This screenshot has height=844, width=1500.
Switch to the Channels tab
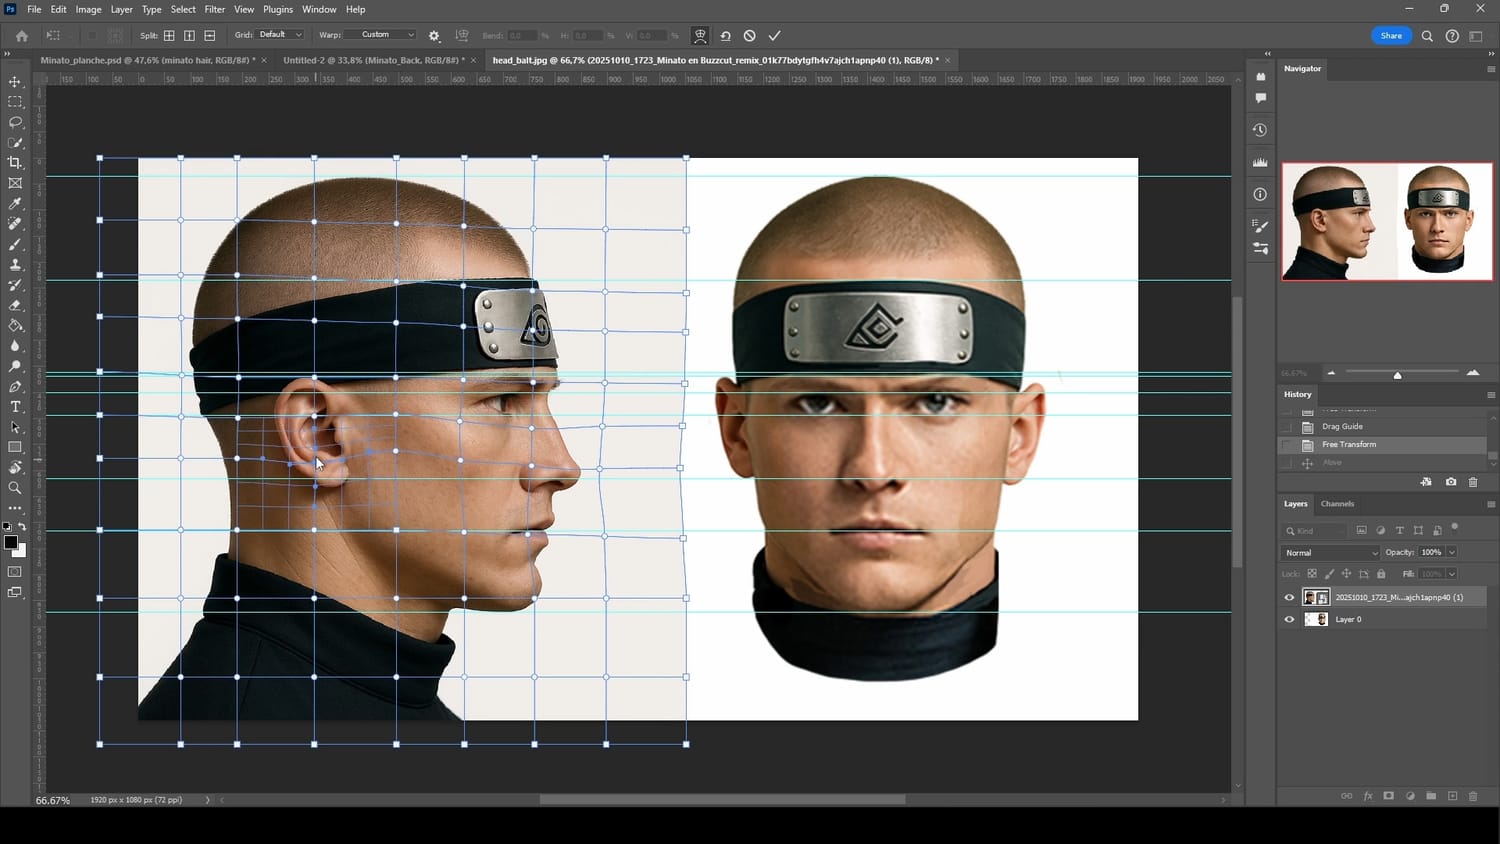click(1337, 504)
